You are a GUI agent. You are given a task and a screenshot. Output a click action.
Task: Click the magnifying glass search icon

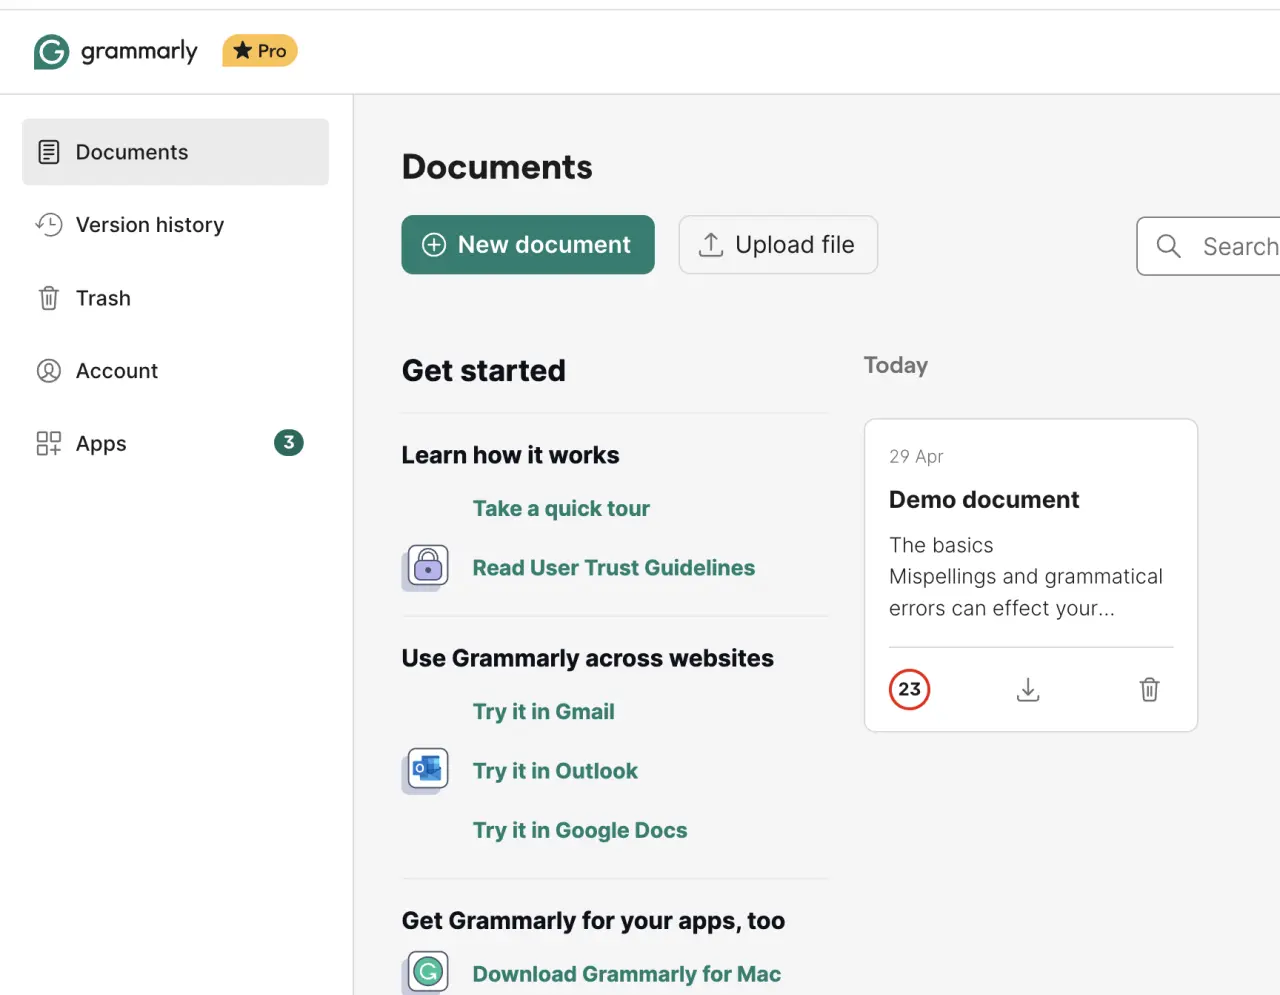1168,246
